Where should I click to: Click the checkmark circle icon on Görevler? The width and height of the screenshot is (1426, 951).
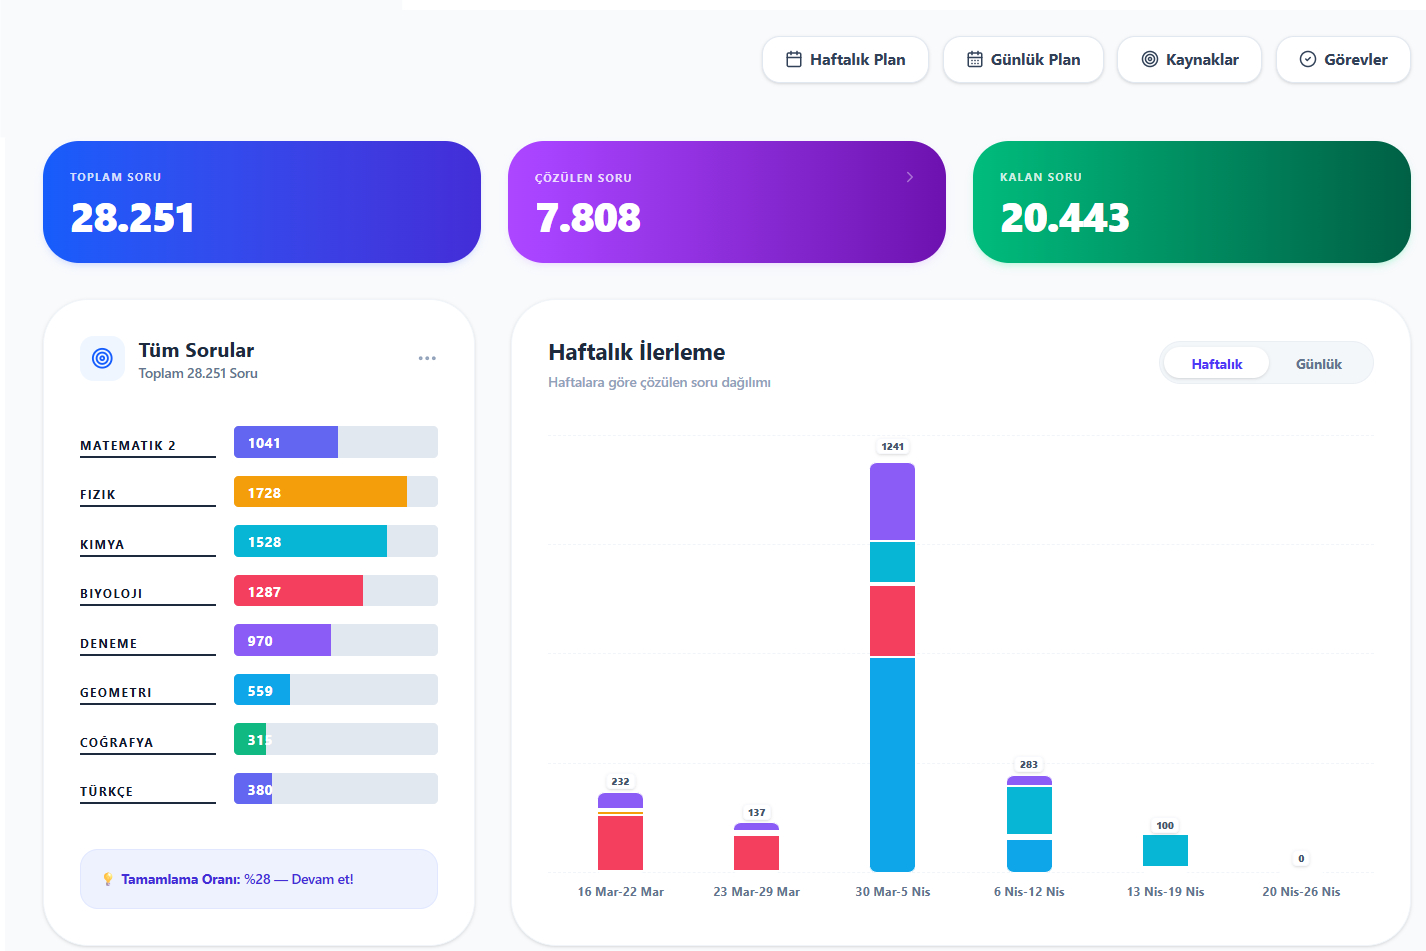1308,60
